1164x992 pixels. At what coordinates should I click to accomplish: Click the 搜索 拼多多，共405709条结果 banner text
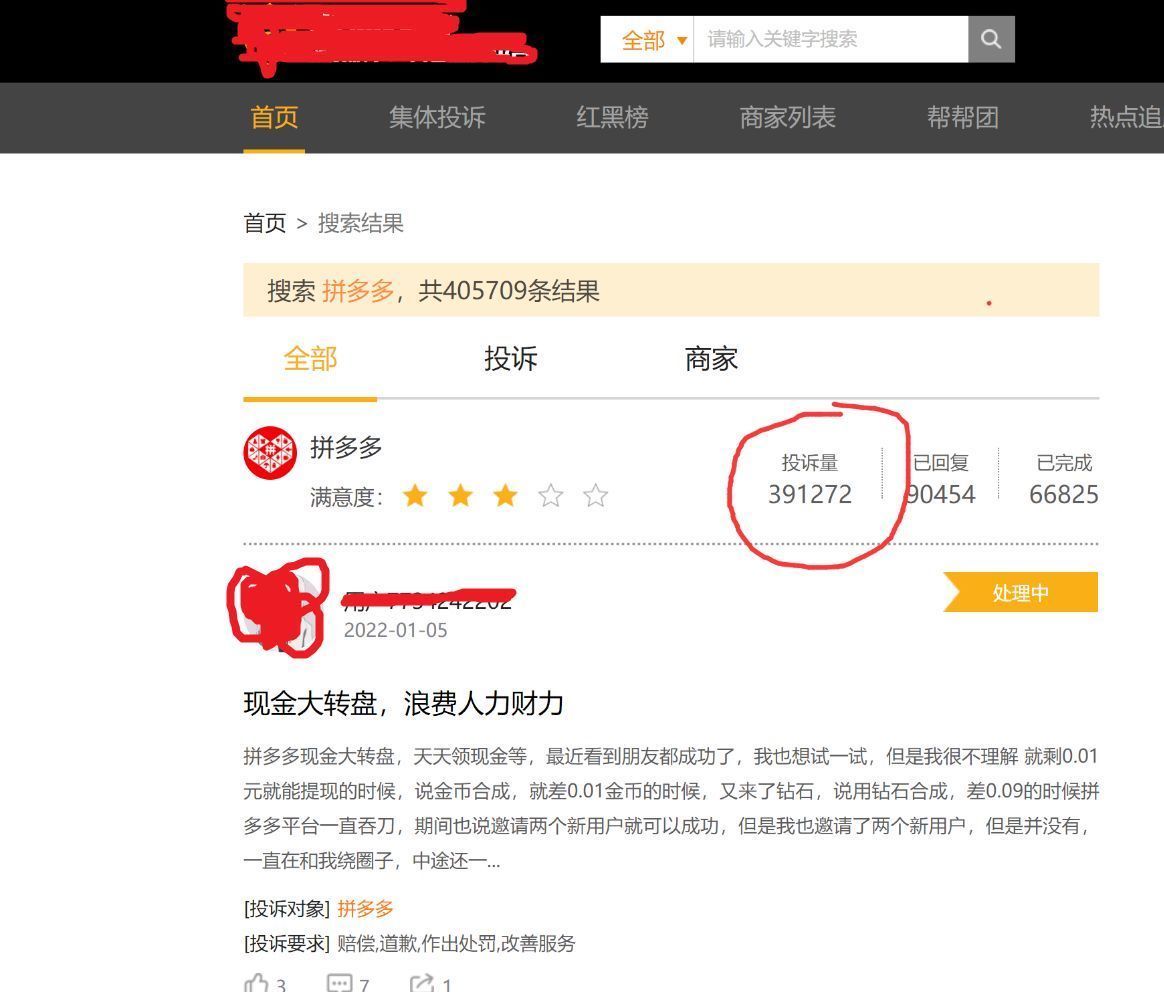coord(434,290)
